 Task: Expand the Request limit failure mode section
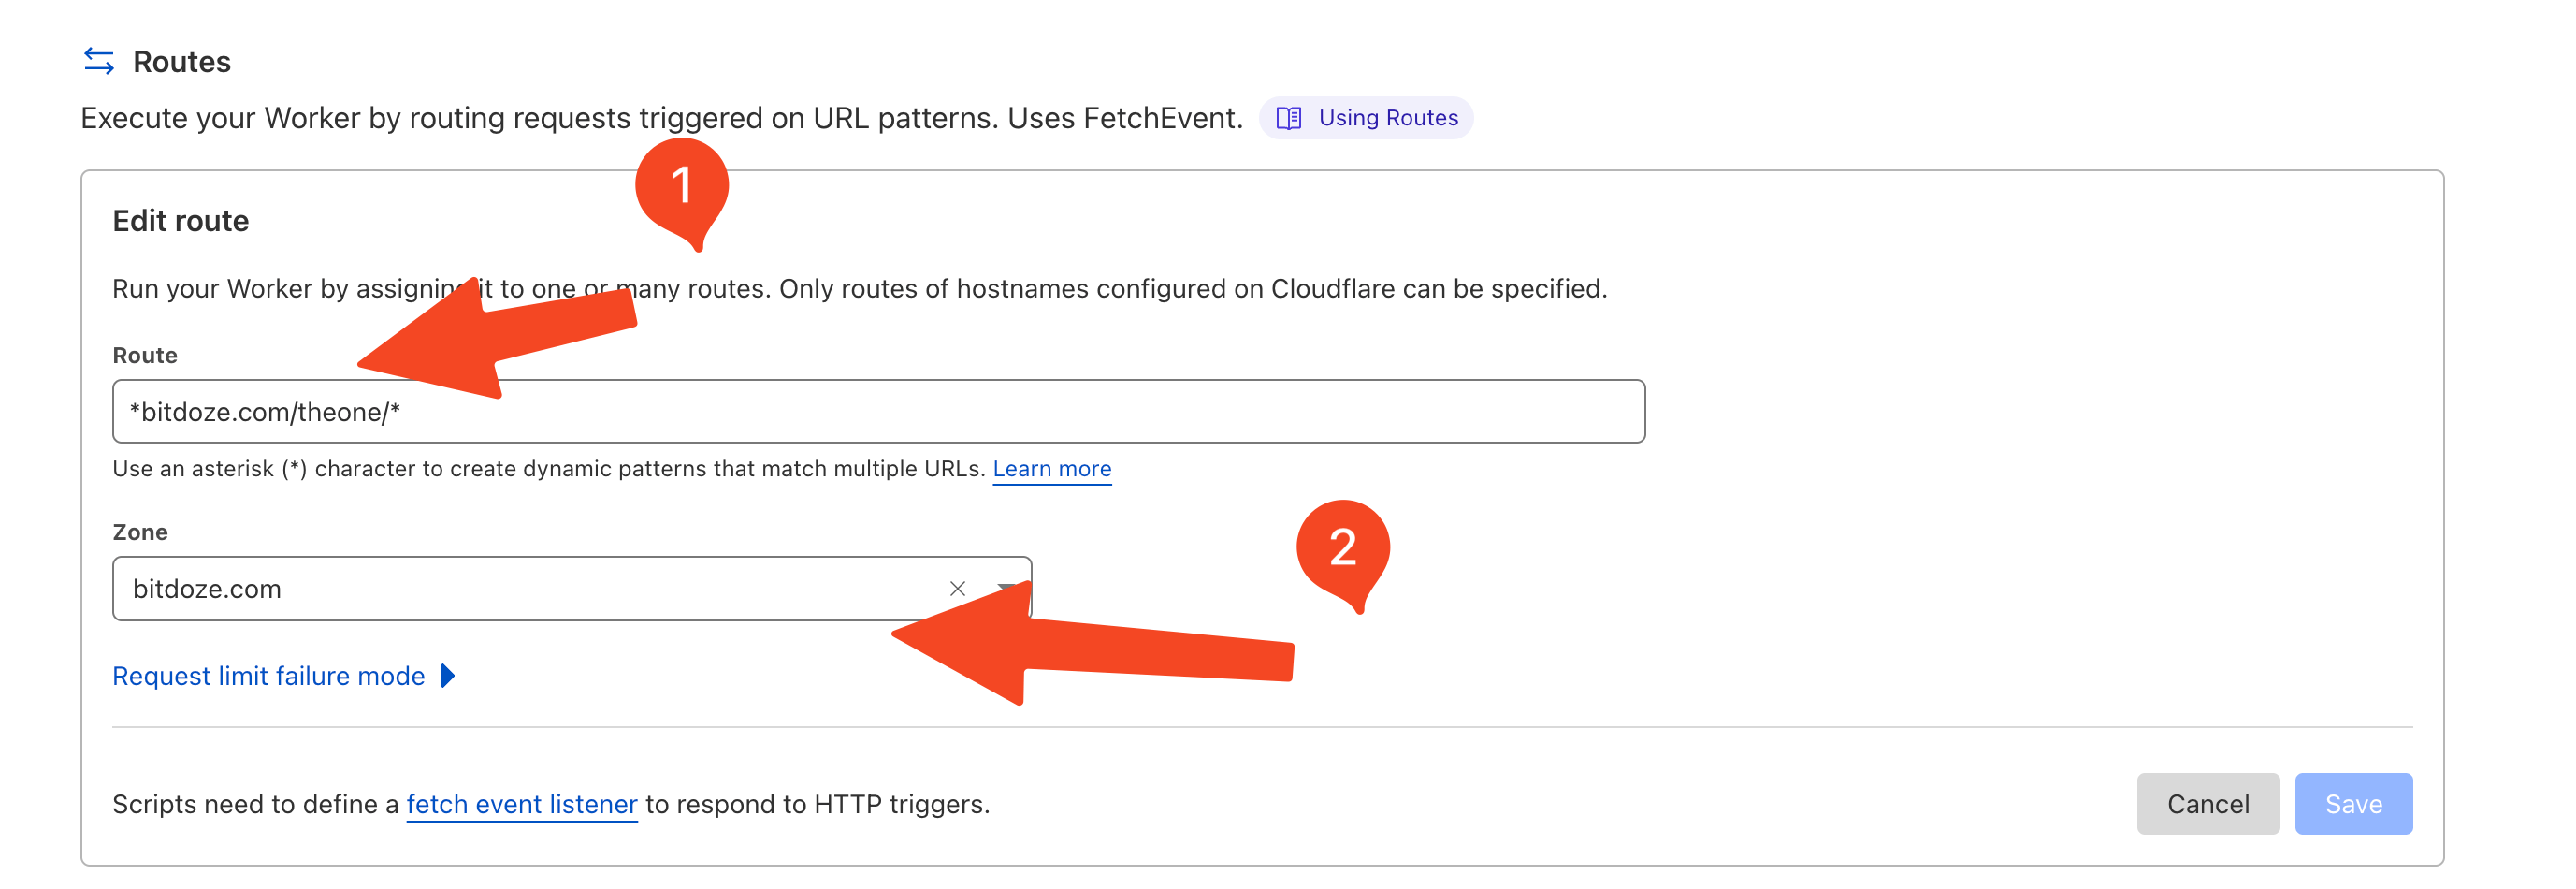(x=271, y=676)
